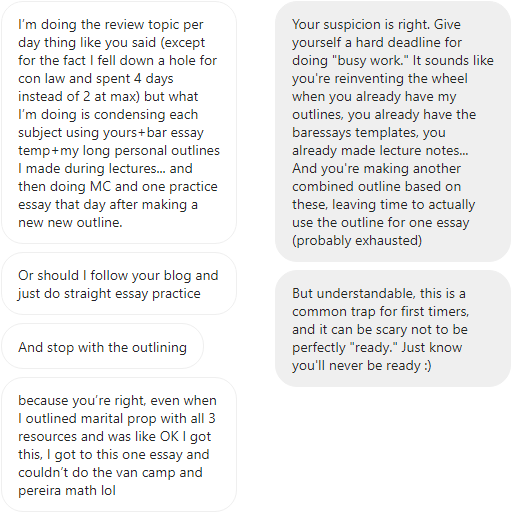Click the words "con law and spent 4 days"
Viewport: 512px width, 513px height.
(96, 79)
